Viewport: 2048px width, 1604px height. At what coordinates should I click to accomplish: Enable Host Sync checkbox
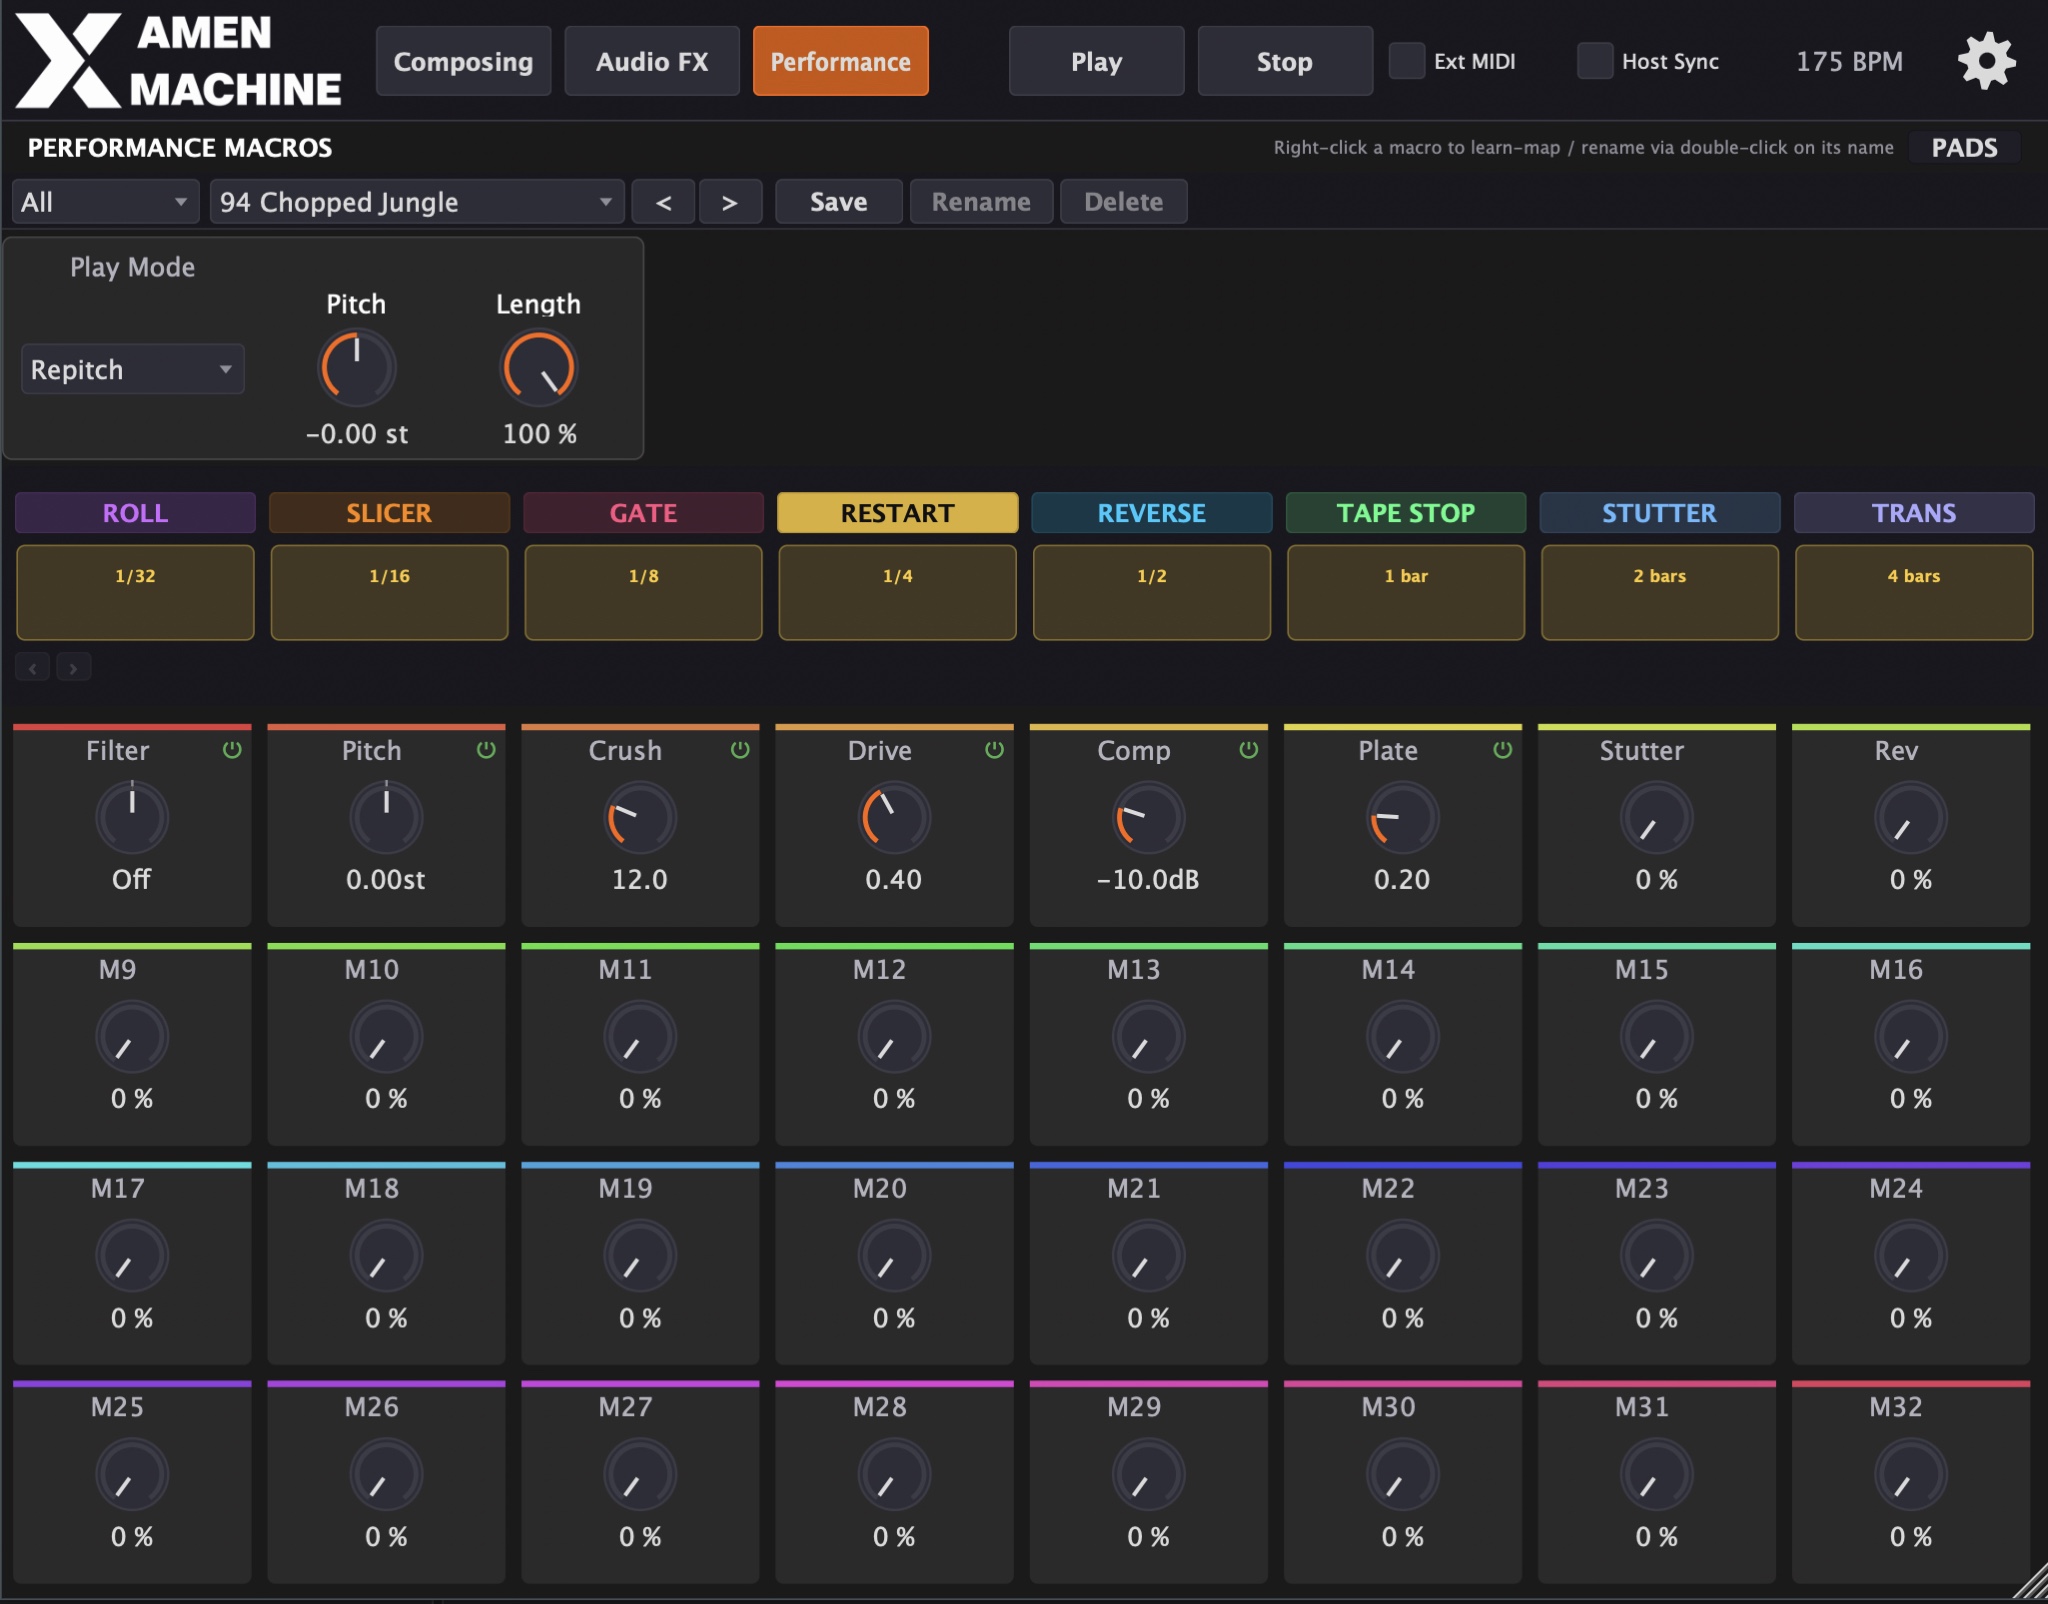(1595, 61)
